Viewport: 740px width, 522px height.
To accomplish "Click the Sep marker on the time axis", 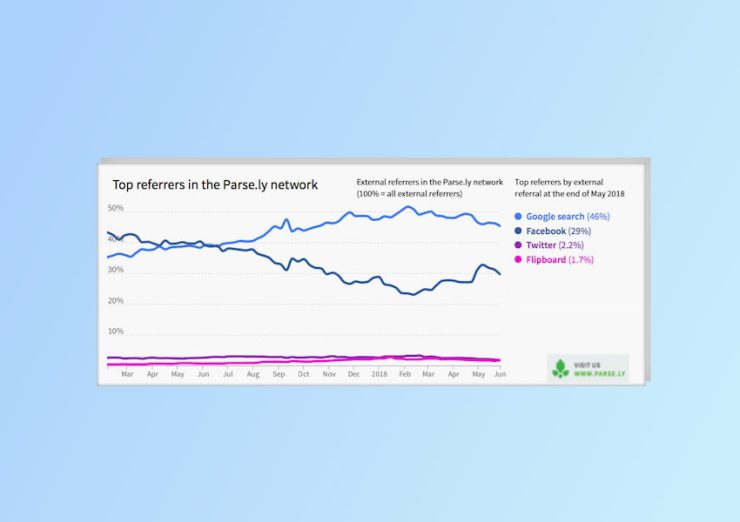I will pos(278,374).
